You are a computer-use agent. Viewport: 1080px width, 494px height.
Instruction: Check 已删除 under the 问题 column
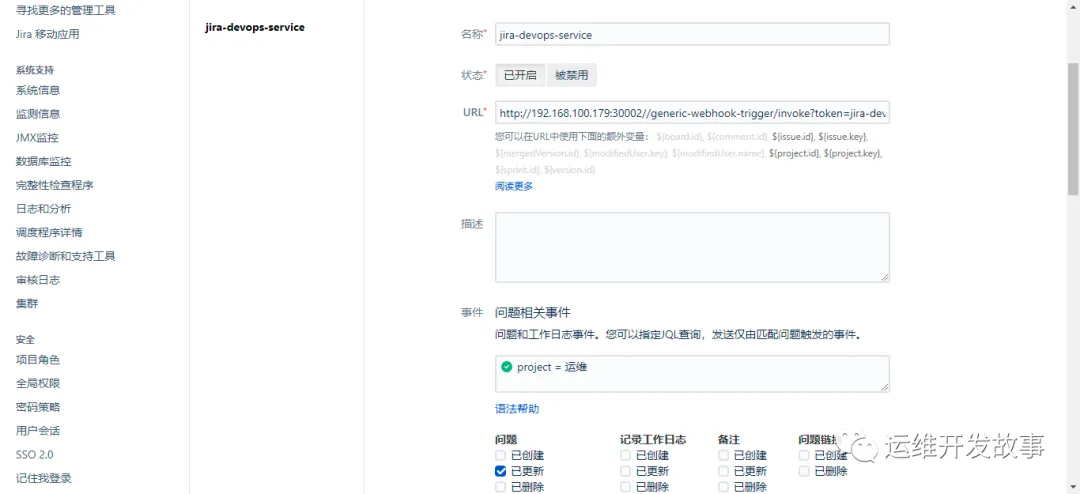pos(500,487)
